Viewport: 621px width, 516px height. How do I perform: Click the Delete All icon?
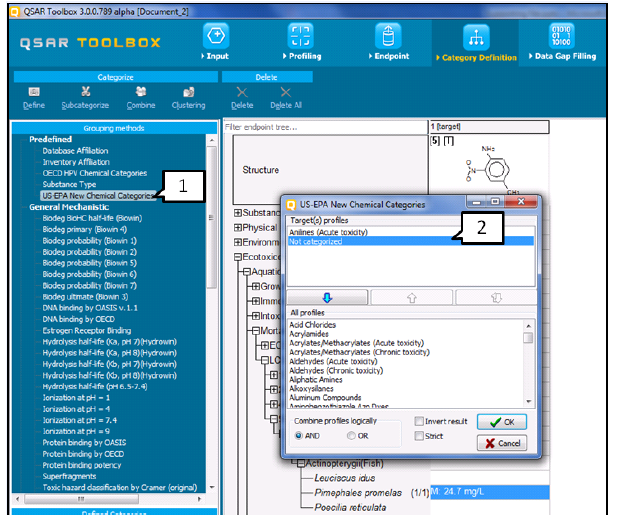point(286,92)
